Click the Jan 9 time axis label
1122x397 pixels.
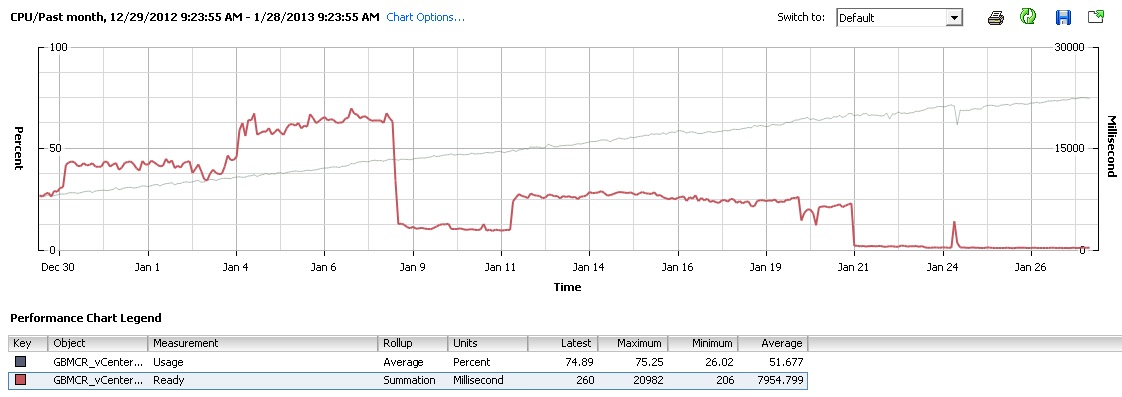[x=413, y=268]
